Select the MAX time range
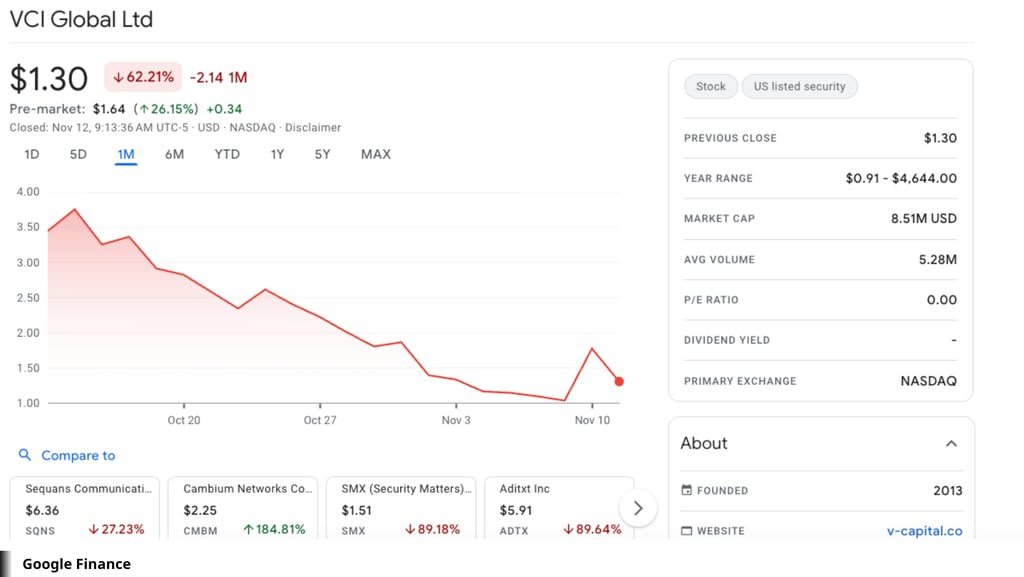Screen dimensions: 1024x577 [x=376, y=154]
